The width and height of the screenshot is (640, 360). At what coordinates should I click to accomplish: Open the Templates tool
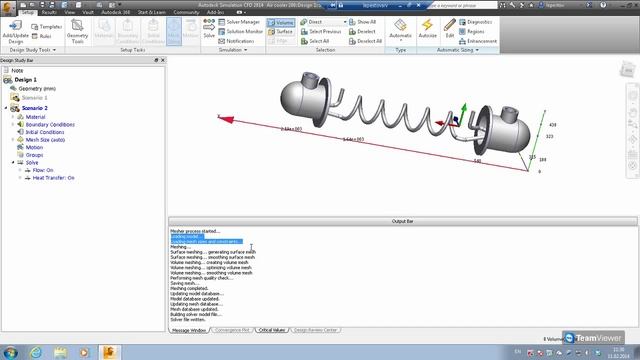coord(47,27)
